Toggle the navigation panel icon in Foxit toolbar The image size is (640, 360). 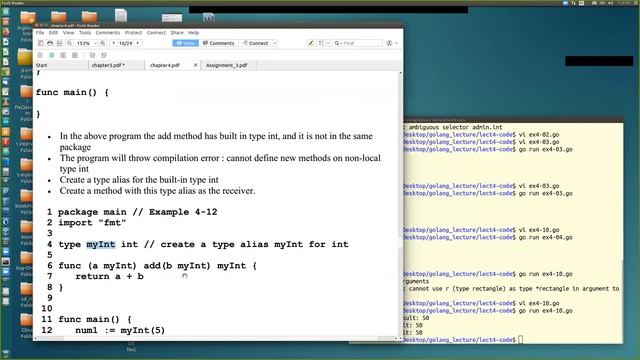coord(40,43)
